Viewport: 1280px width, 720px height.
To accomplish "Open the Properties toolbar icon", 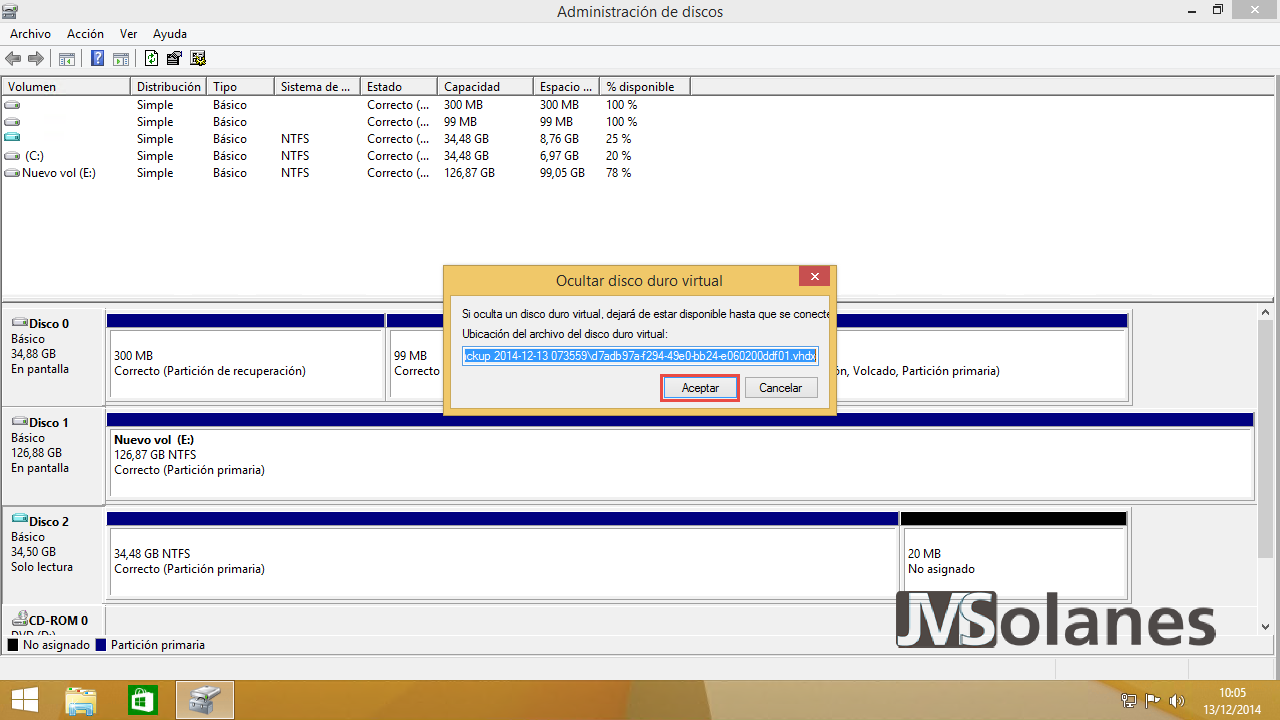I will (175, 58).
